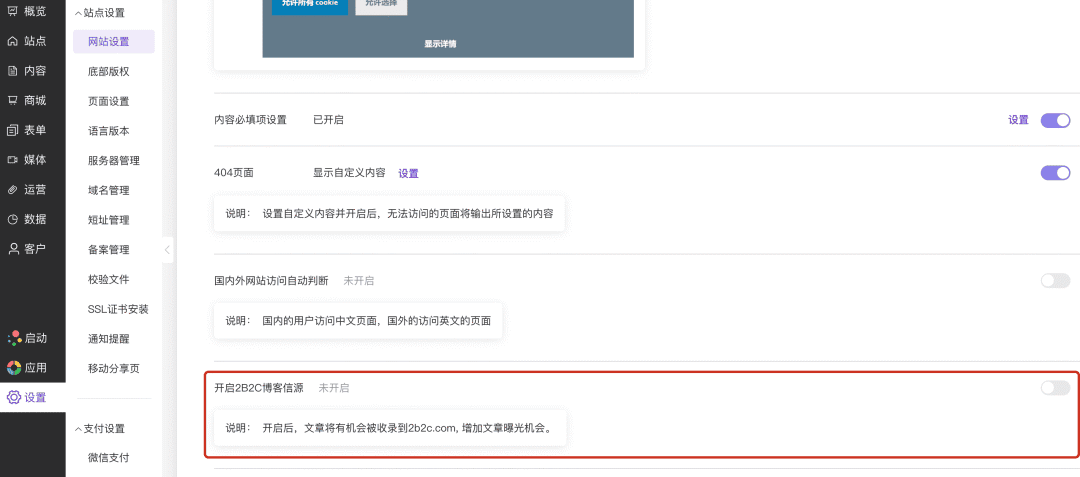The height and width of the screenshot is (477, 1080).
Task: Collapse the 站点设置 section
Action: coord(100,12)
